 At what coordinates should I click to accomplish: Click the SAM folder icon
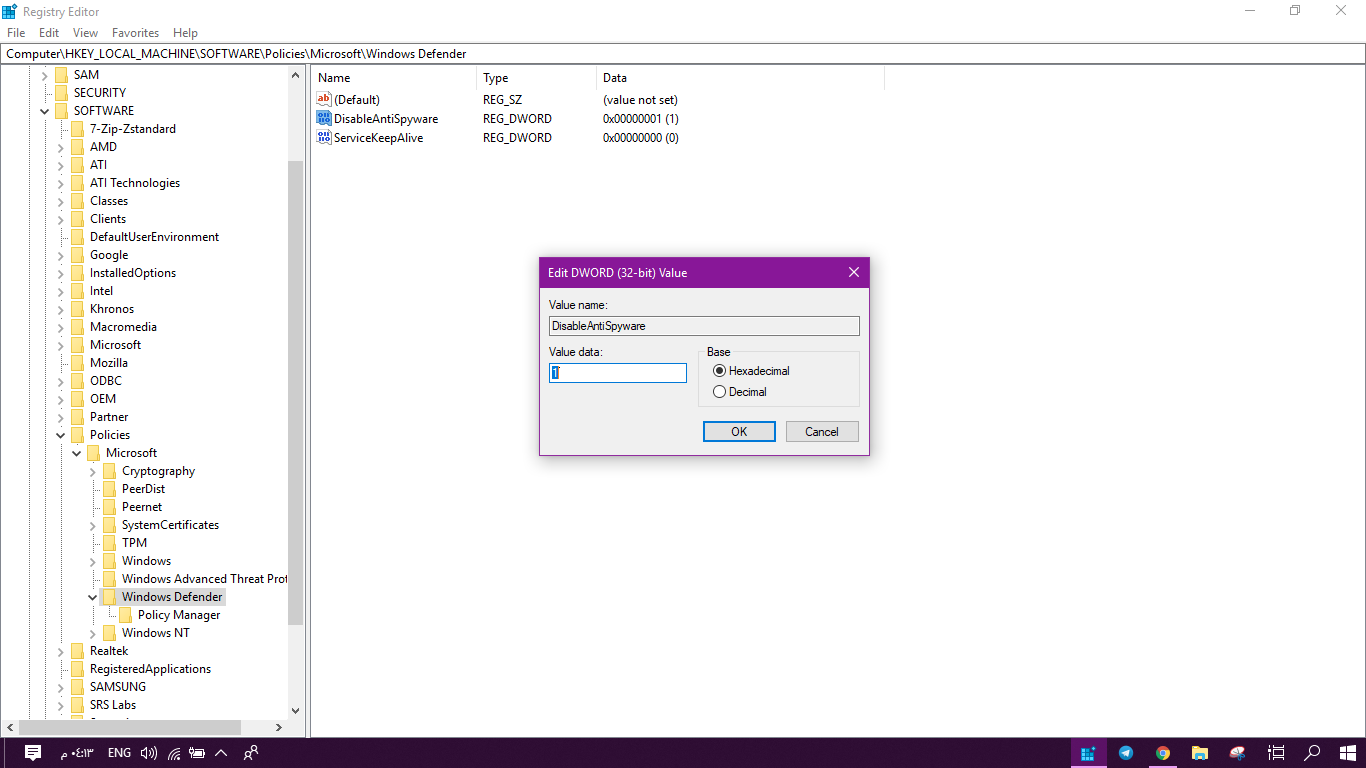pyautogui.click(x=61, y=75)
